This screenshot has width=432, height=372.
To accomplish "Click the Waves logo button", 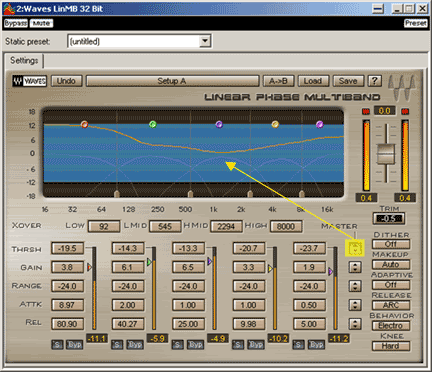I will (29, 81).
